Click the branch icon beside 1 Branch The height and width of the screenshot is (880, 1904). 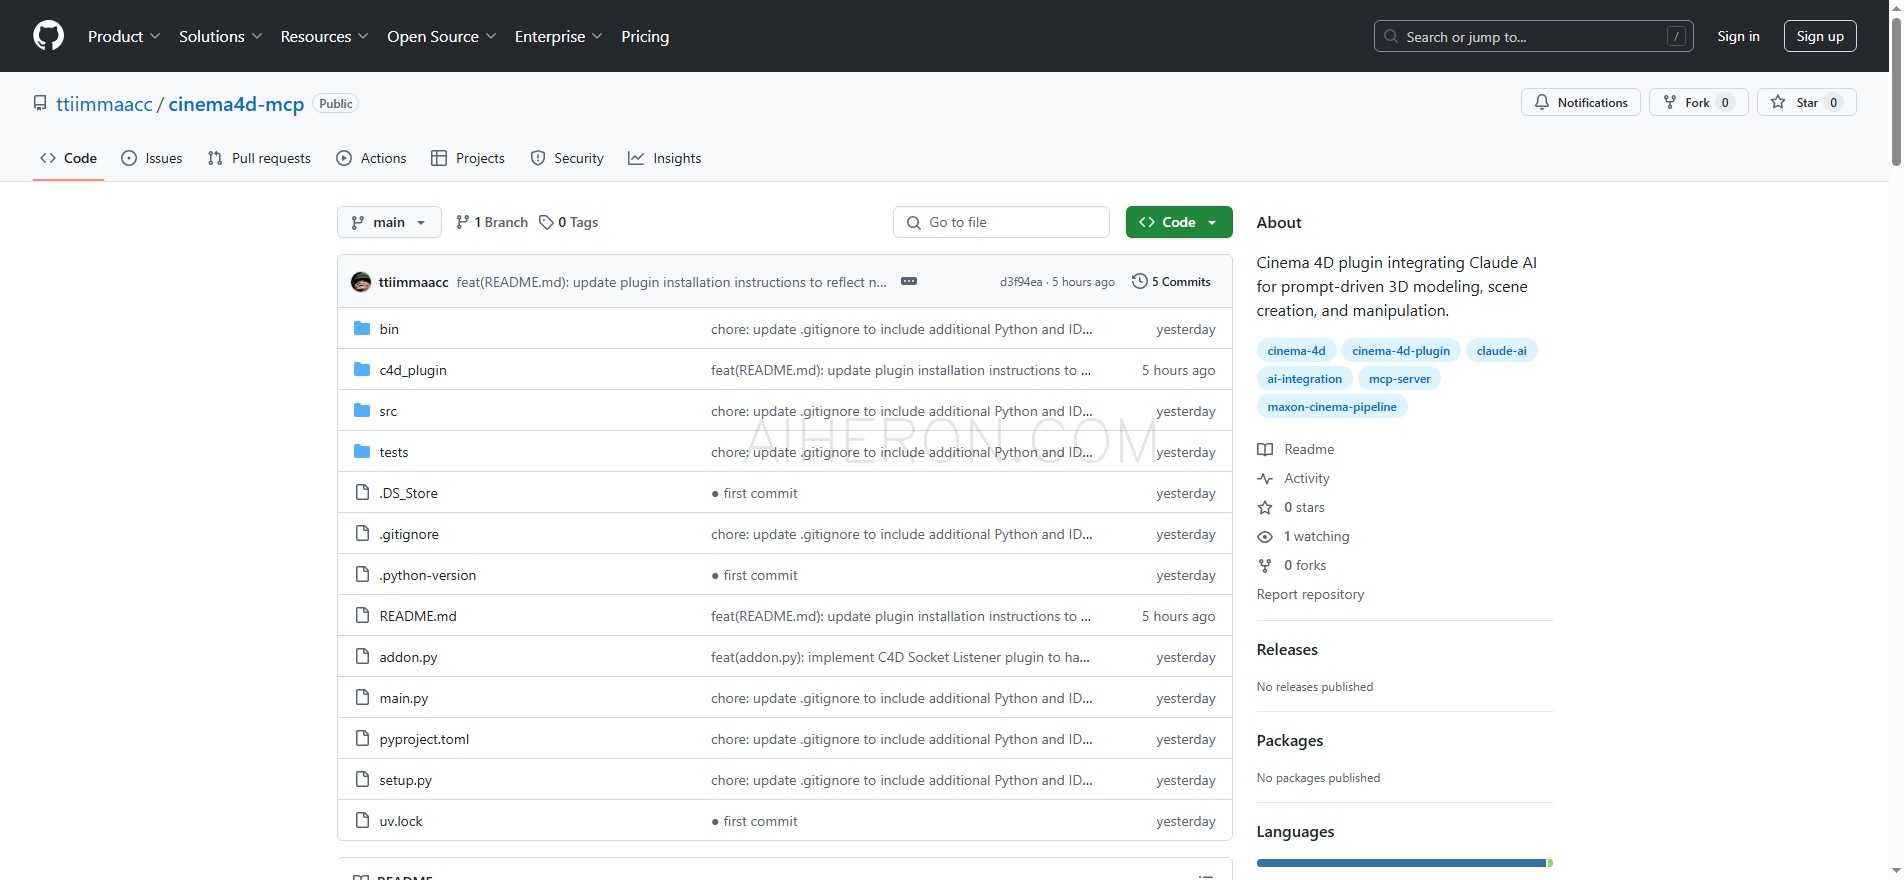(x=462, y=222)
